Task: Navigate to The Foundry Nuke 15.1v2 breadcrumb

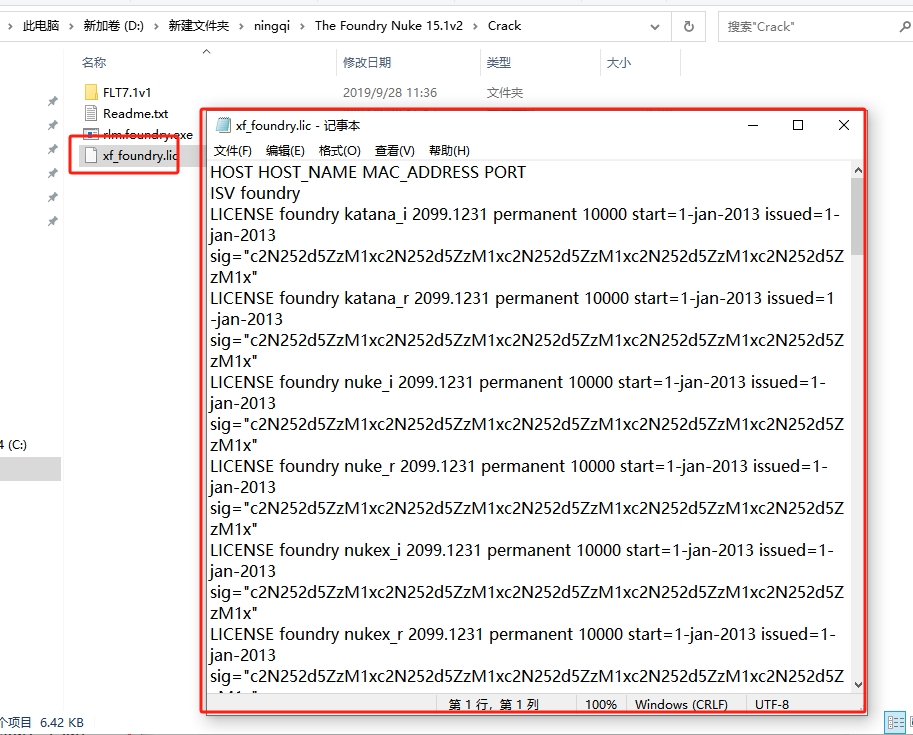Action: tap(389, 26)
